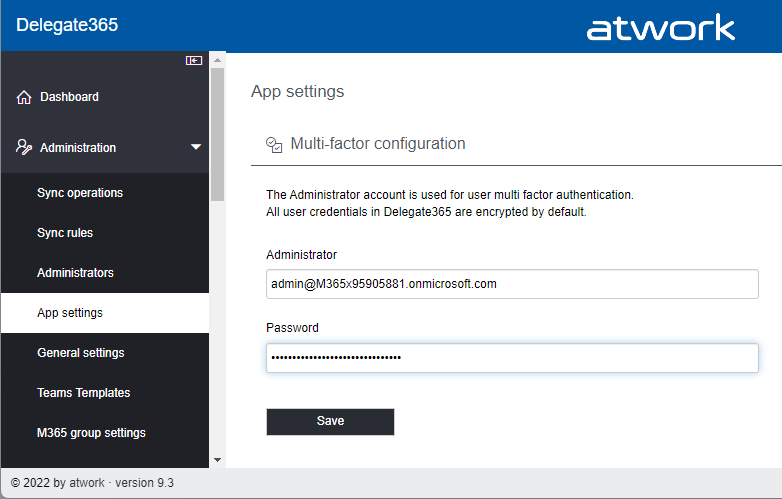Open Teams Templates menu item

[x=84, y=393]
